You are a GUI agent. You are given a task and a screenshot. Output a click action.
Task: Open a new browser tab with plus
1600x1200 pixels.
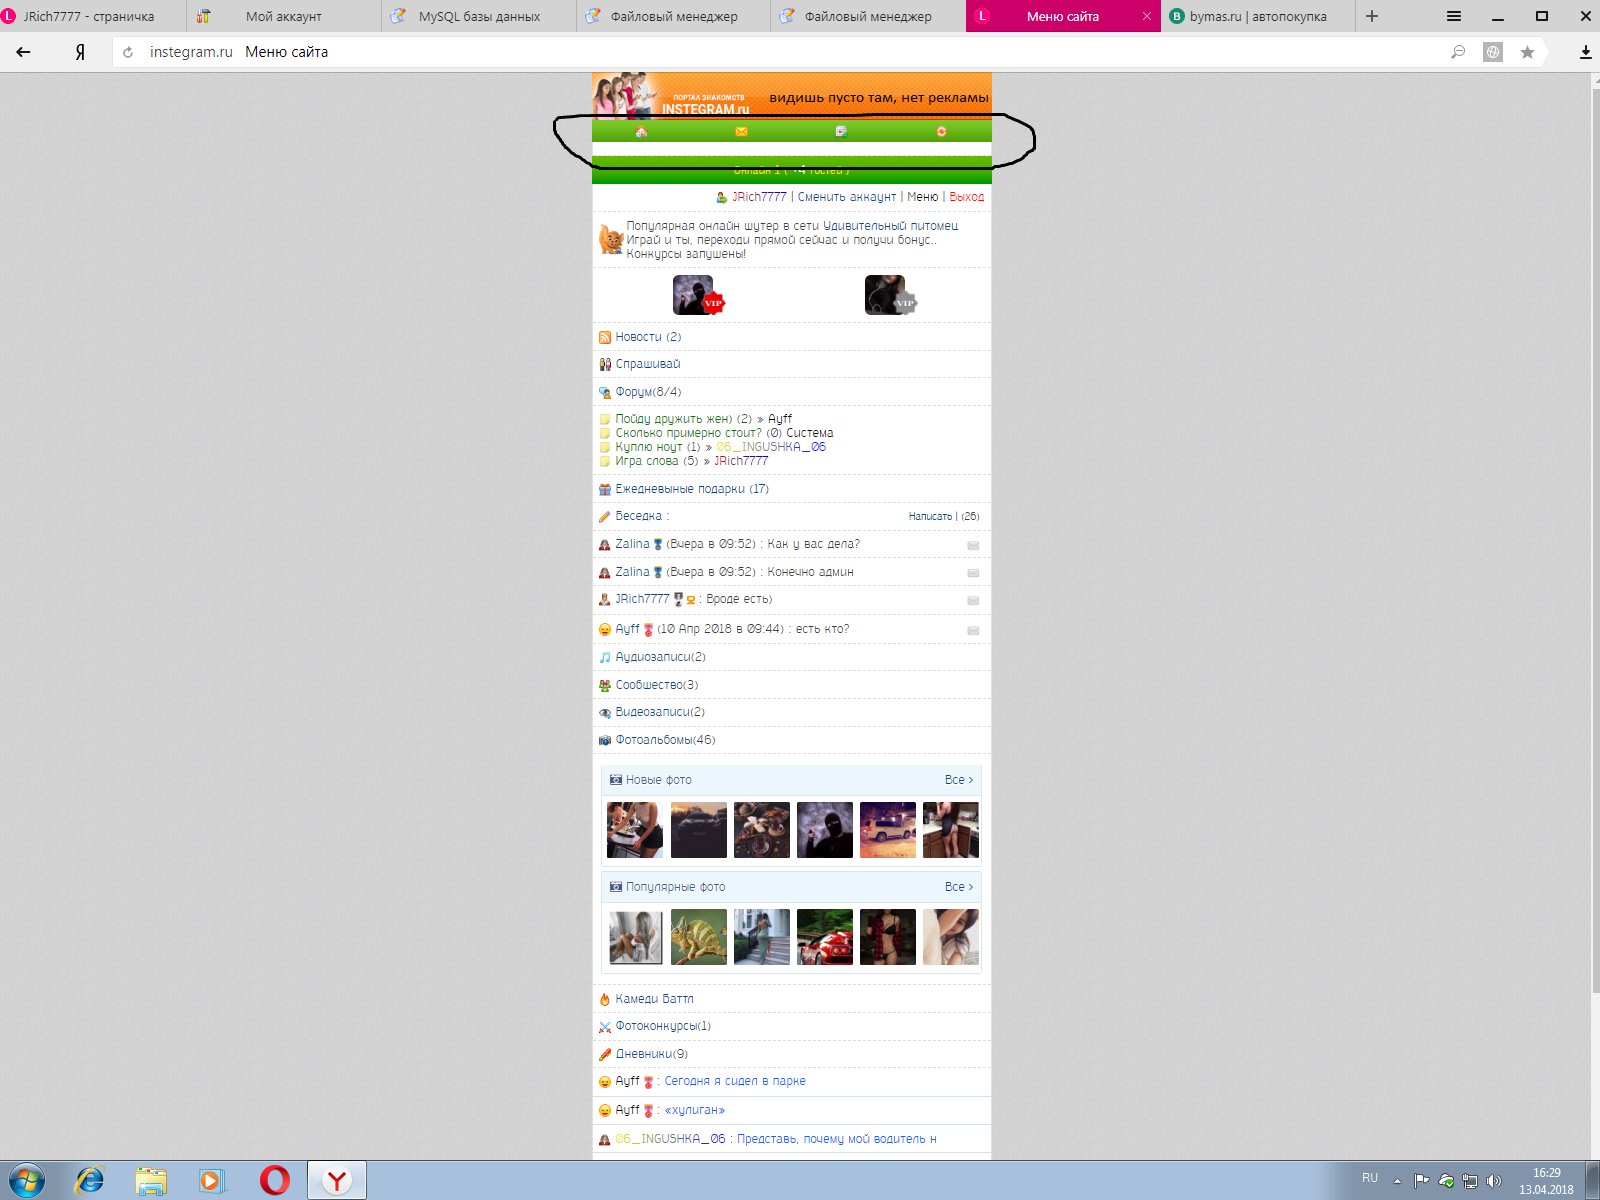click(x=1372, y=16)
